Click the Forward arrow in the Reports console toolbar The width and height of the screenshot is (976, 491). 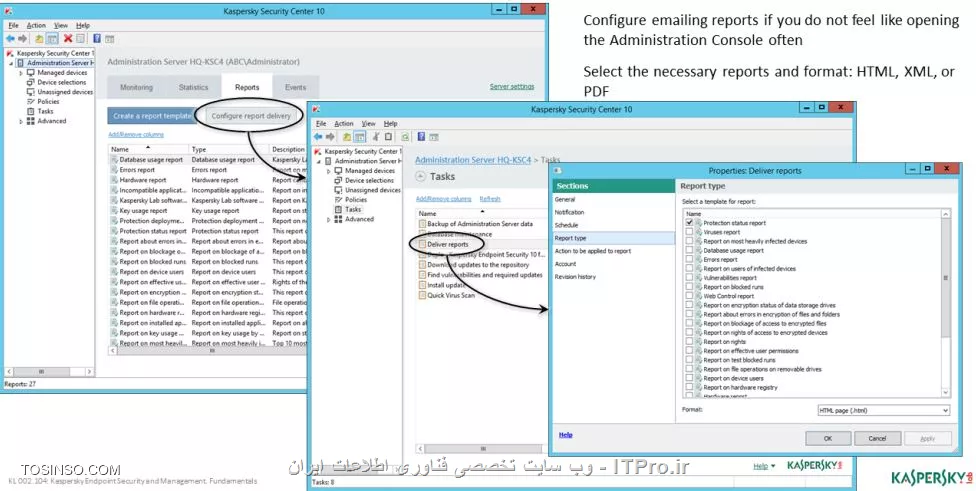click(x=23, y=39)
